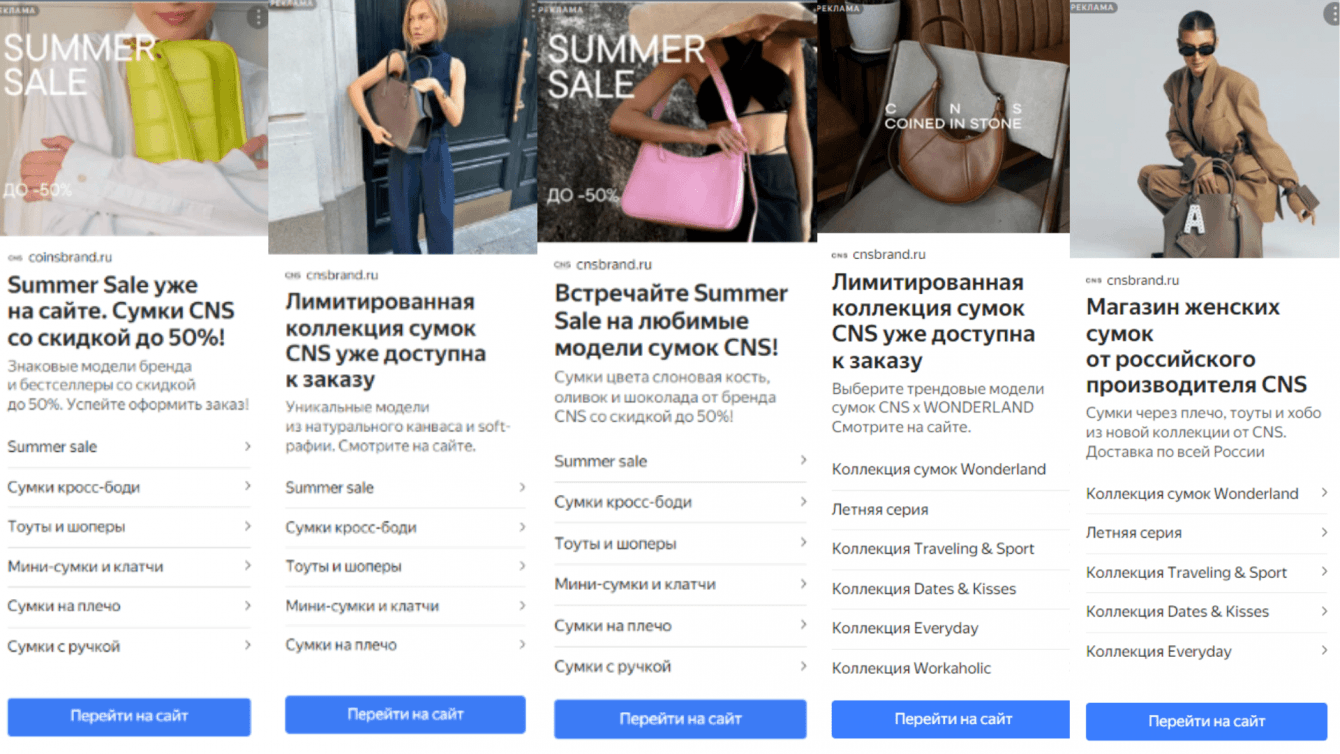Open the Коллекция Workaholic link

tap(911, 668)
